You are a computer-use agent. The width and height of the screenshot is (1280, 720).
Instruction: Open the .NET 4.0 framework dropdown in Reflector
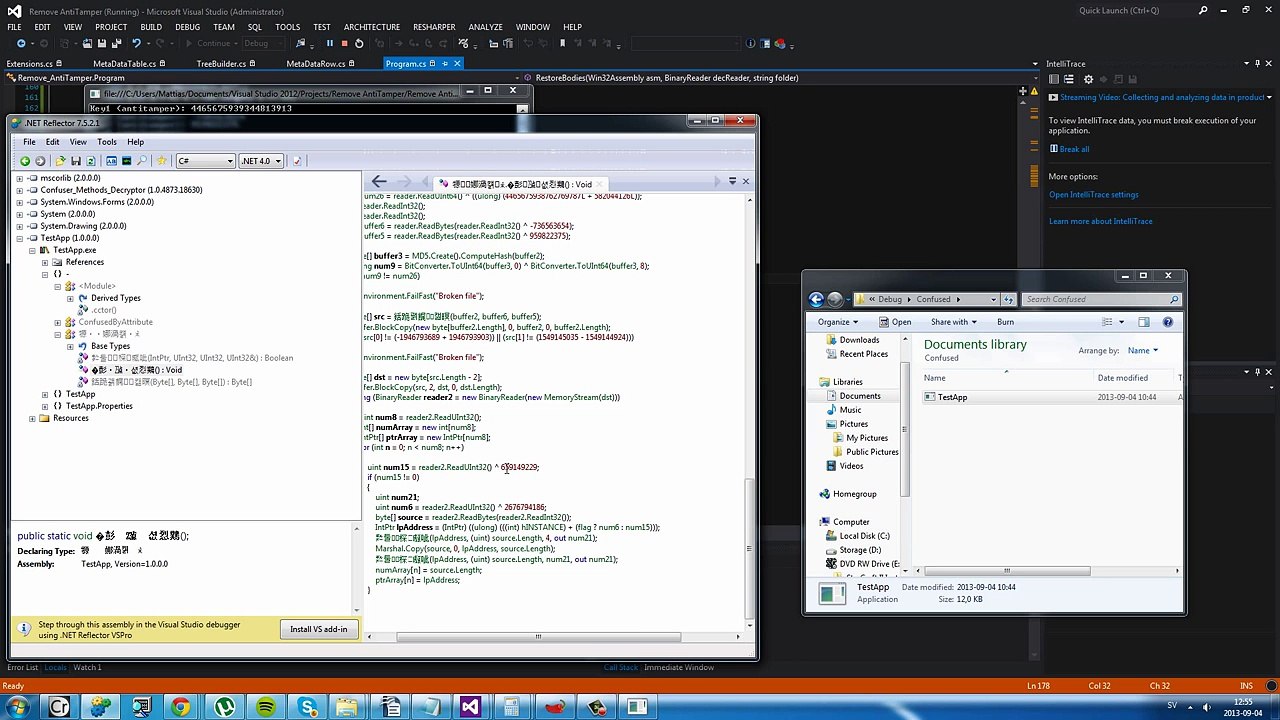261,161
